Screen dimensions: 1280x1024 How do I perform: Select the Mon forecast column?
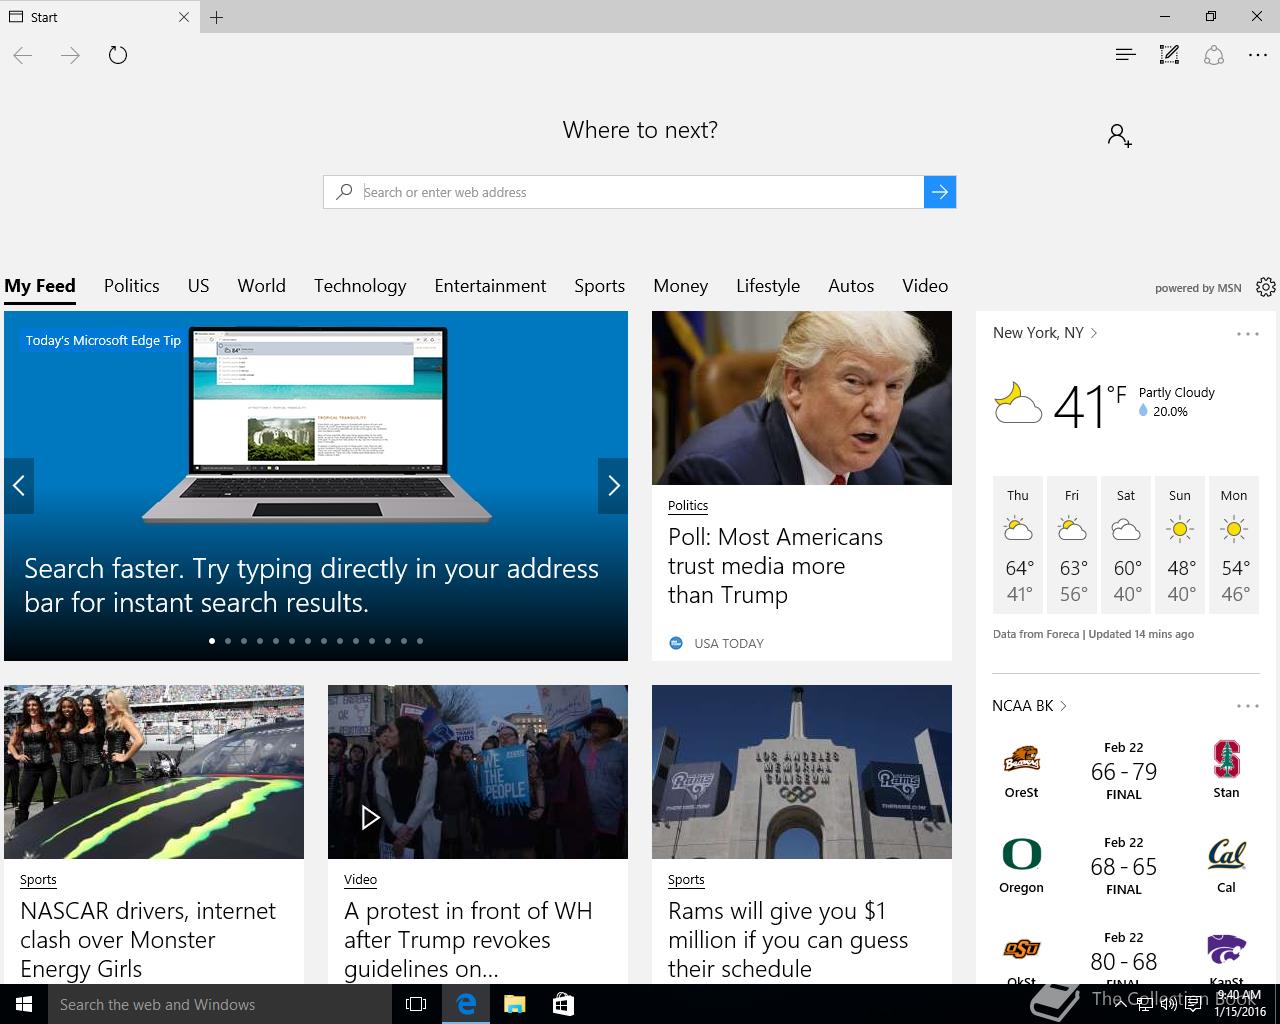(1234, 545)
